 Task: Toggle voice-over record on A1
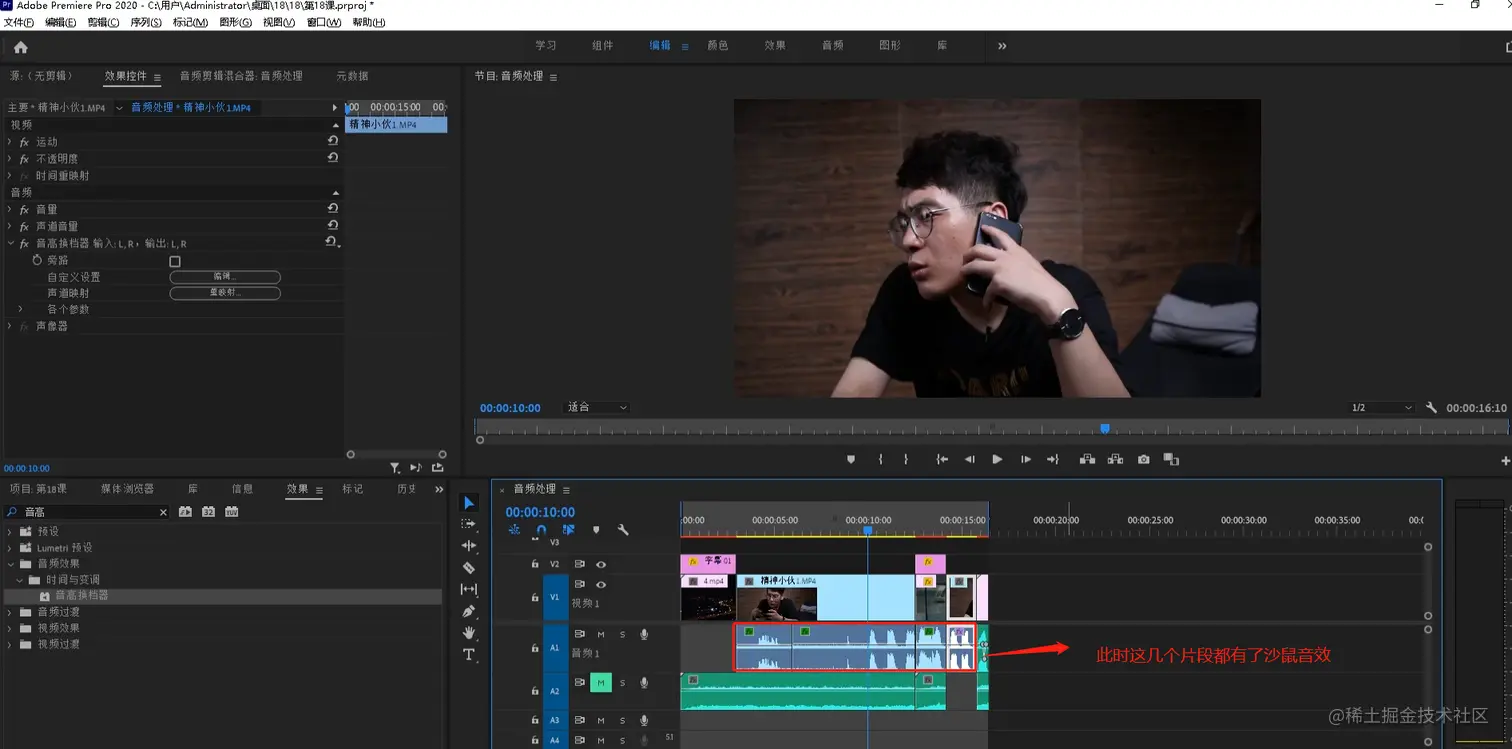point(644,634)
